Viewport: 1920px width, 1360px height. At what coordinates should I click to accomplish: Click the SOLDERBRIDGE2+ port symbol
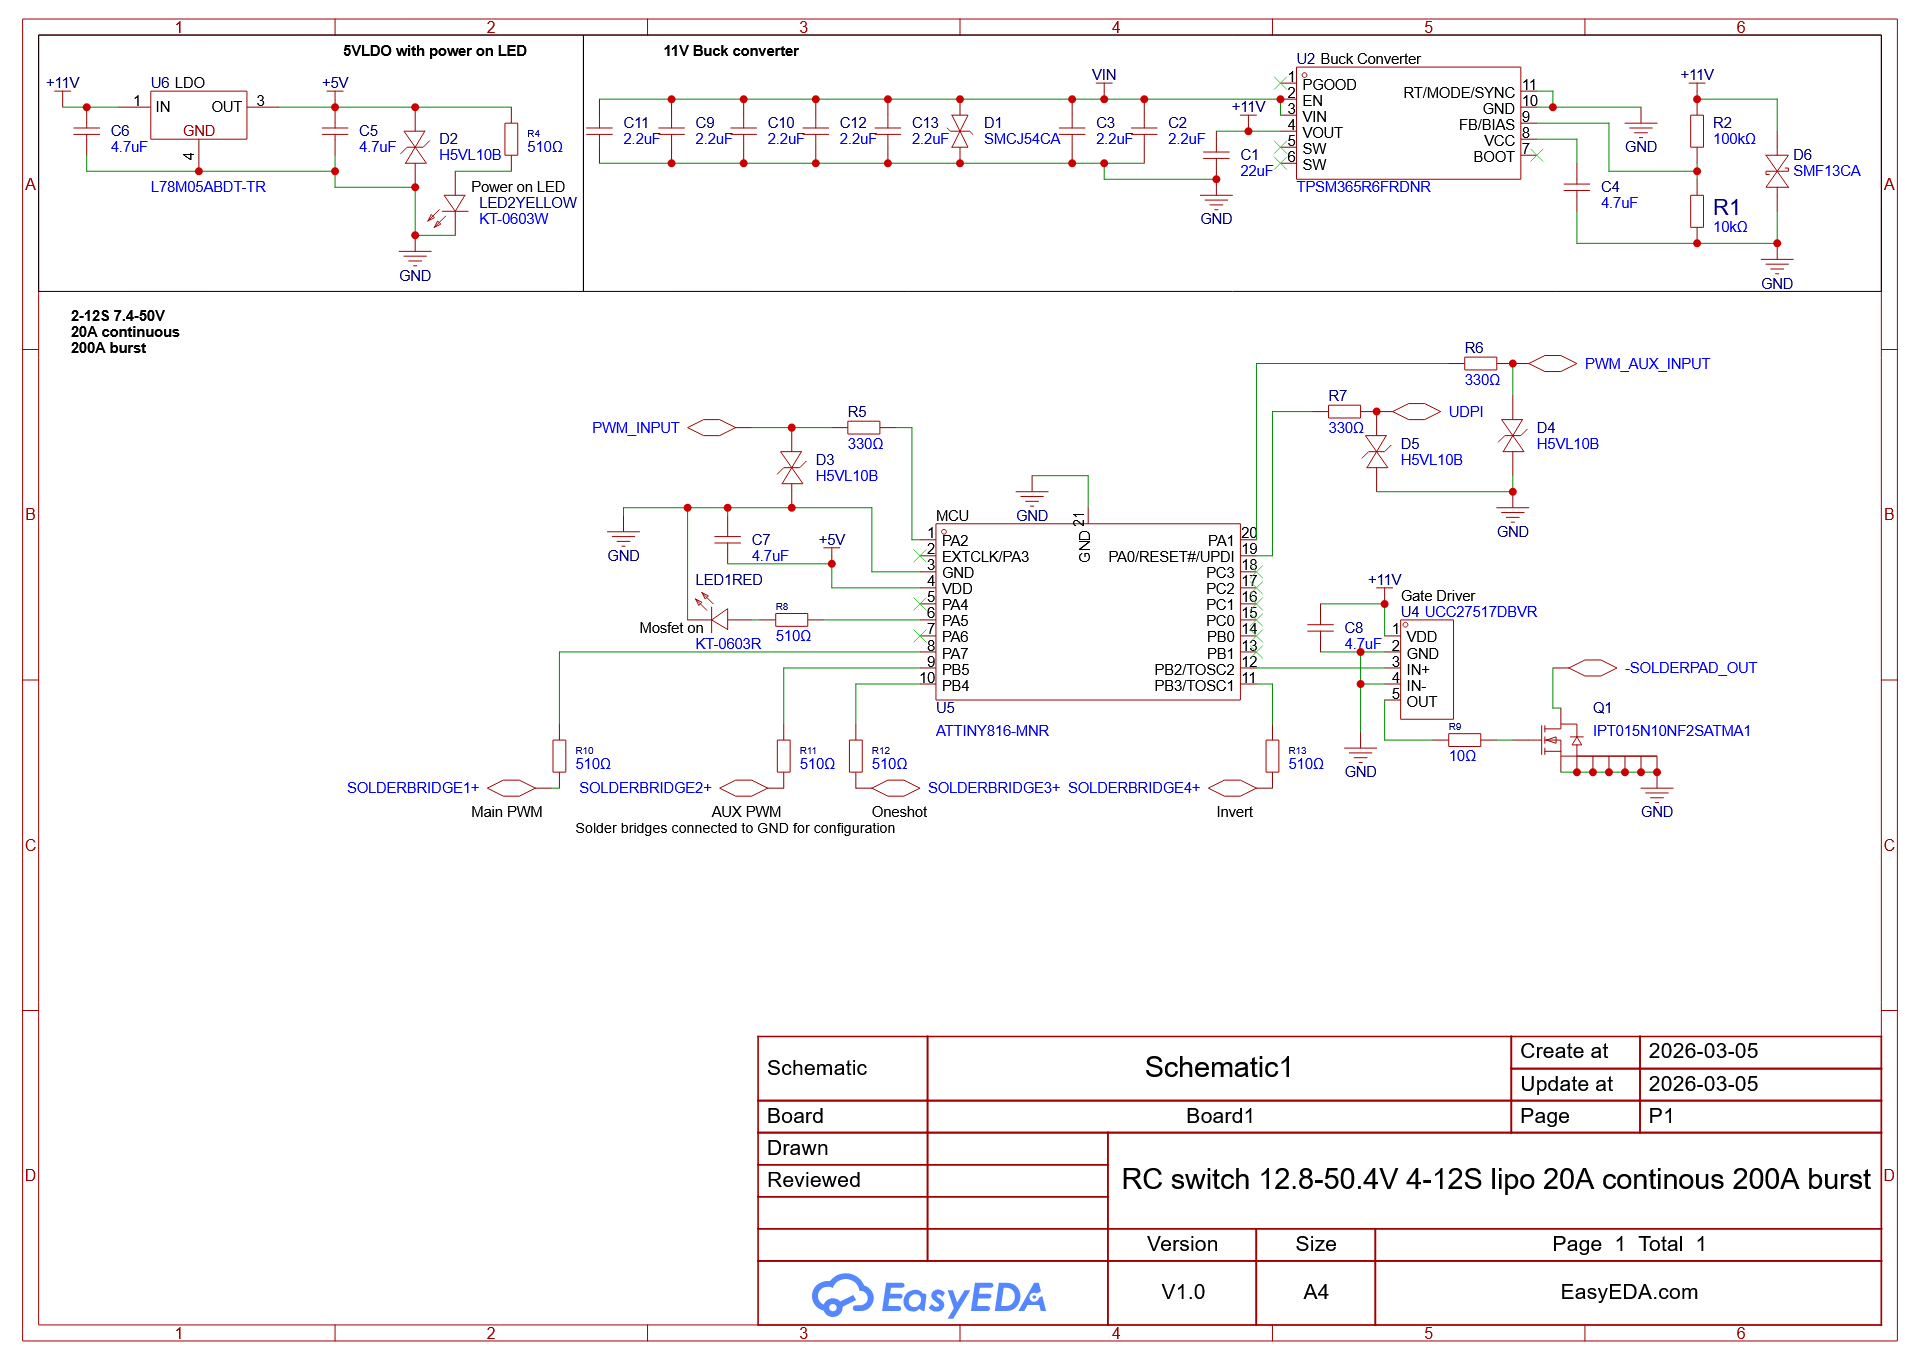(743, 787)
